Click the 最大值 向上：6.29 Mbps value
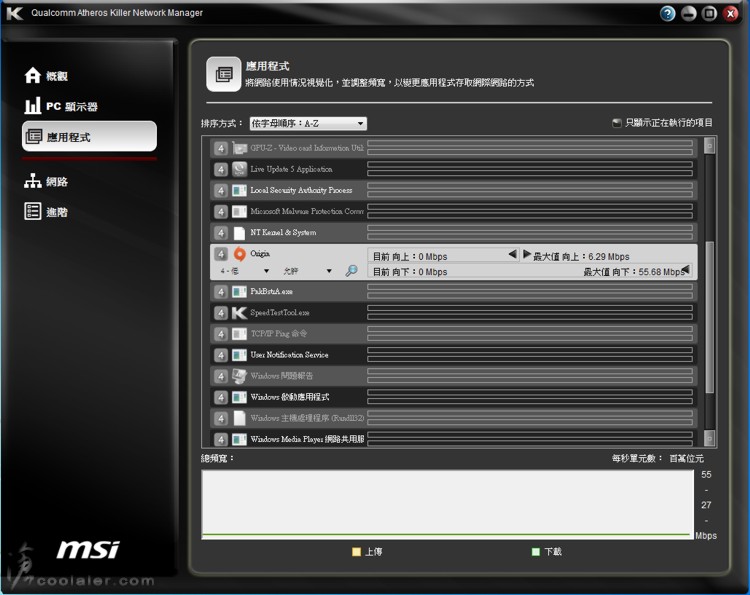 pyautogui.click(x=581, y=257)
